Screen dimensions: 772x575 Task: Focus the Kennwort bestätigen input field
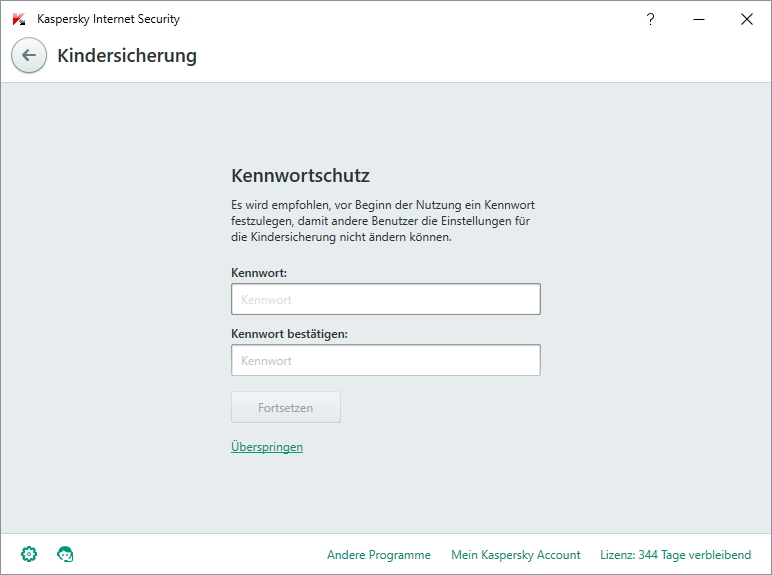pos(386,360)
